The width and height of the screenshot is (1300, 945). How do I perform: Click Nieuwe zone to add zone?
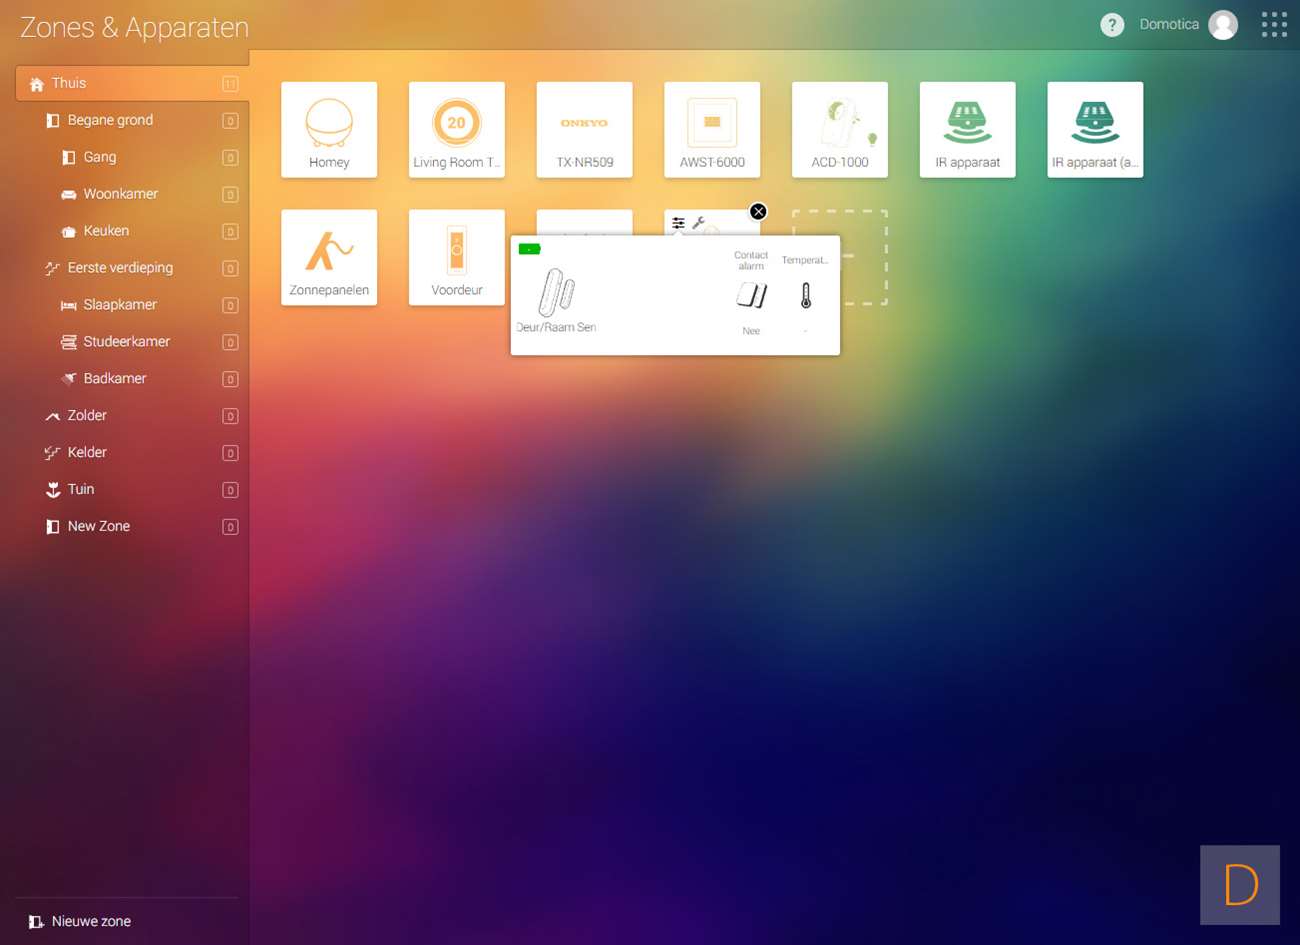90,921
